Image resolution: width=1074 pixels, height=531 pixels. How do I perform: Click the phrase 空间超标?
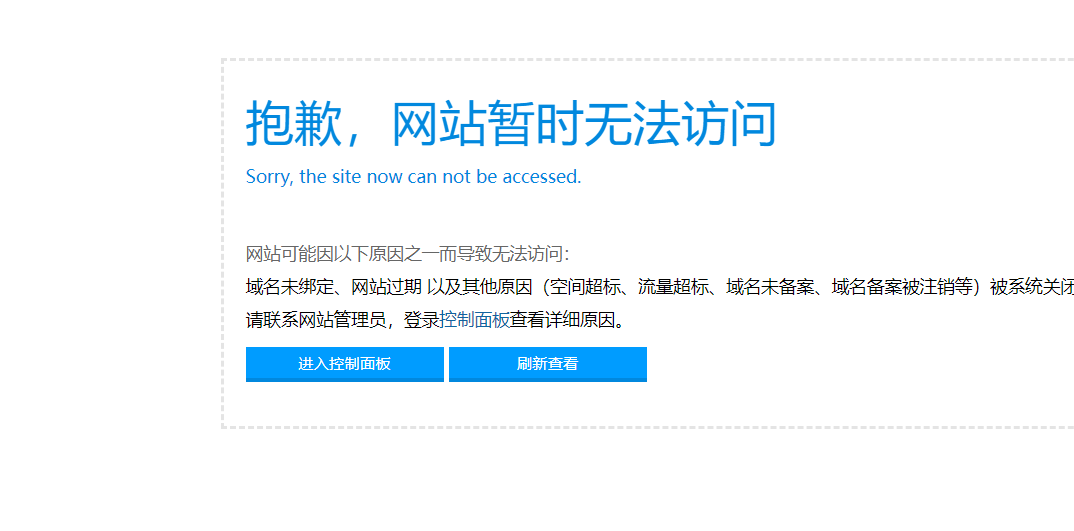pos(586,287)
